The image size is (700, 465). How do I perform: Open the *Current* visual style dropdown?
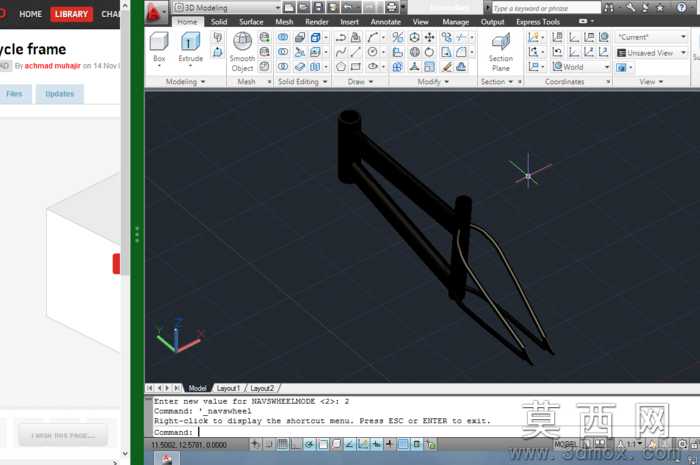pos(652,37)
